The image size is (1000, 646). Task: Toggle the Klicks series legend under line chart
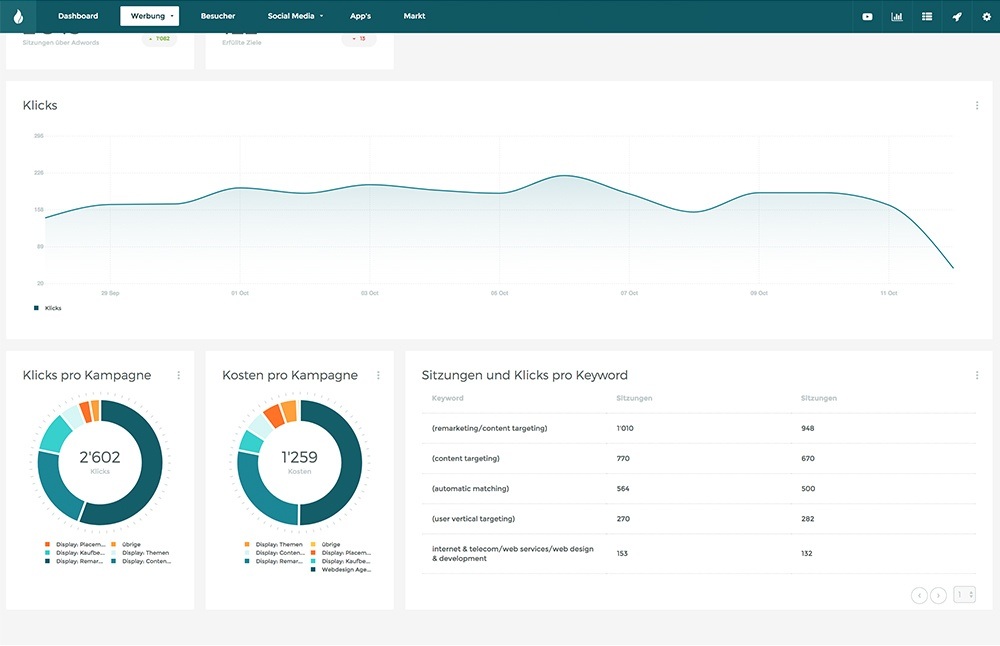click(48, 308)
